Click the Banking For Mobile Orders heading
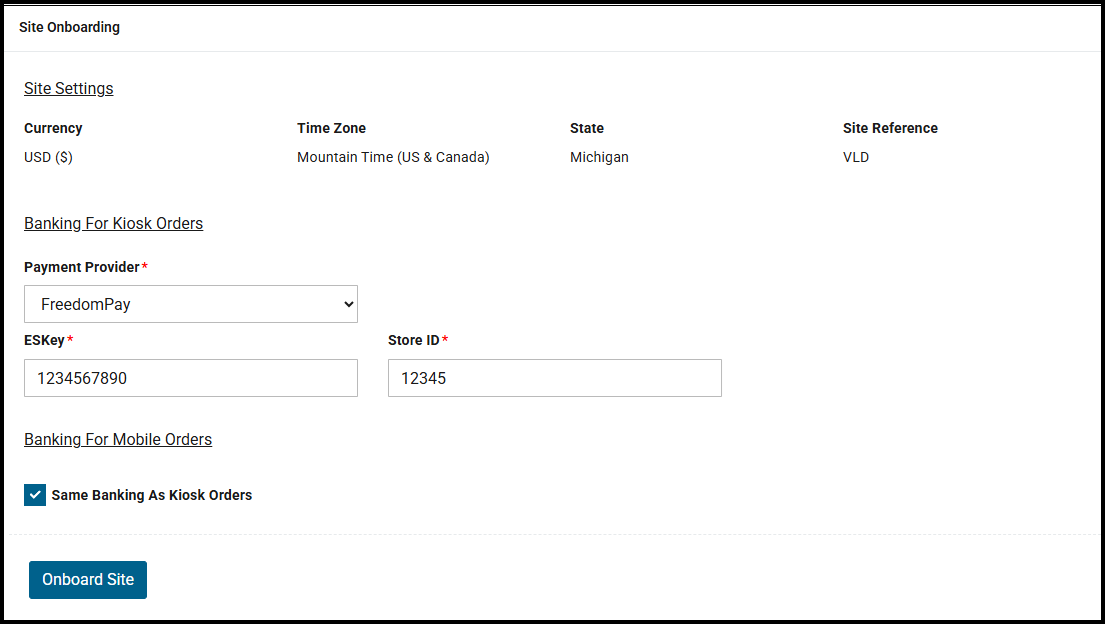Screen dimensions: 1105x624 [x=118, y=439]
